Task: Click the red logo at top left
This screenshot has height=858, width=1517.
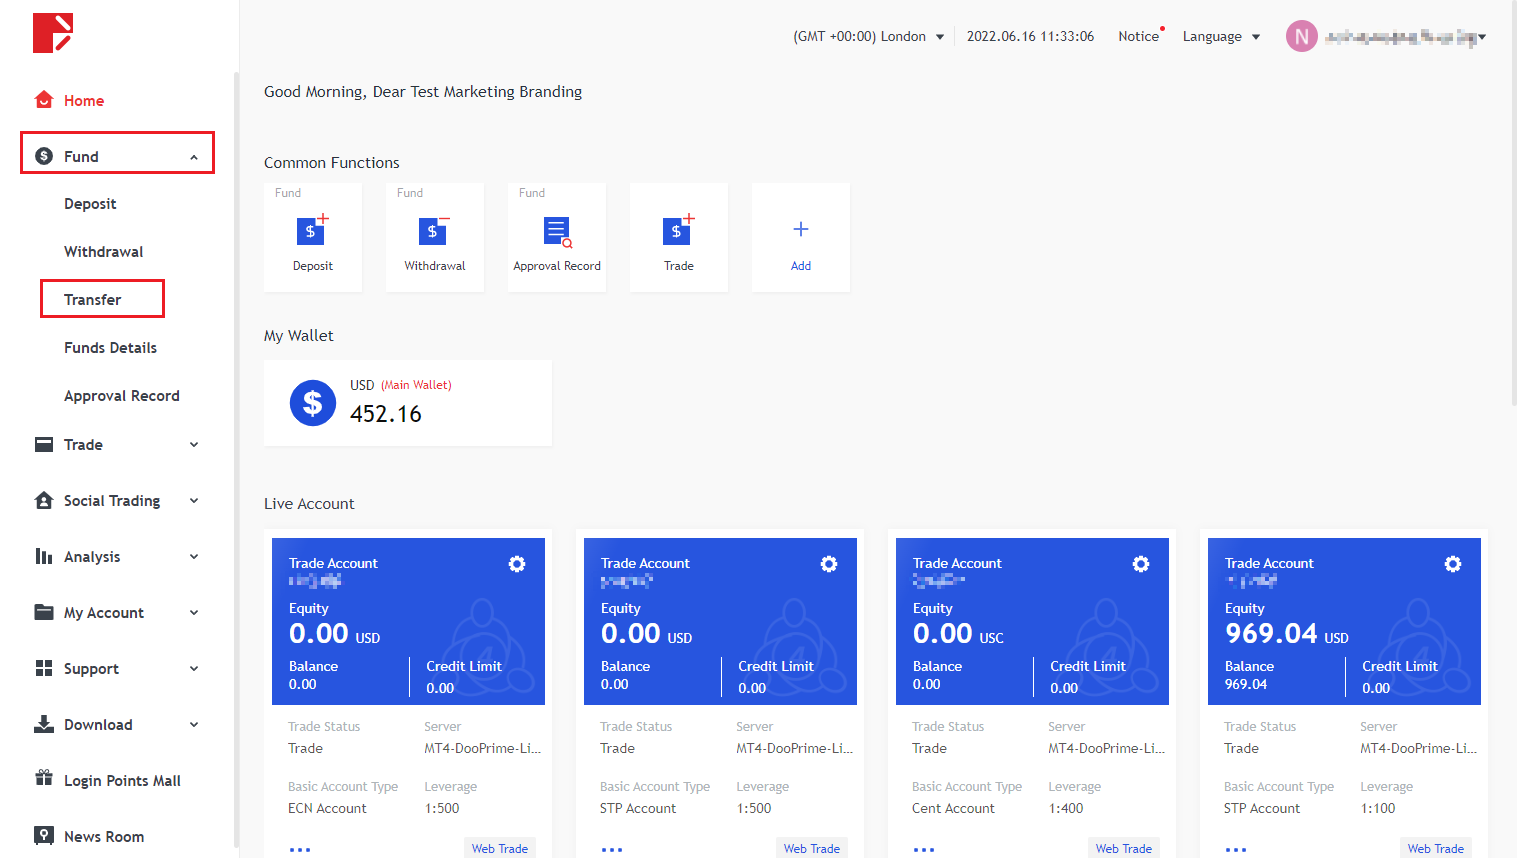Action: point(53,33)
